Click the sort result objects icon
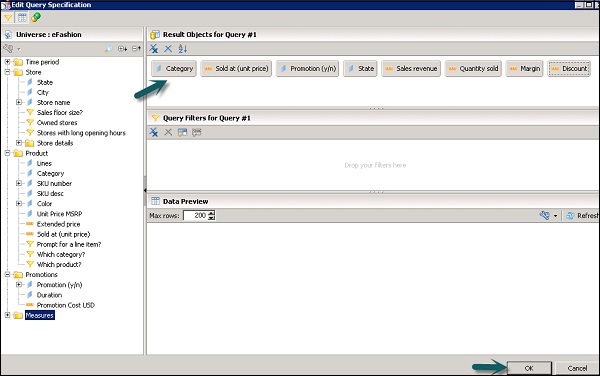The height and width of the screenshot is (376, 600). click(183, 49)
